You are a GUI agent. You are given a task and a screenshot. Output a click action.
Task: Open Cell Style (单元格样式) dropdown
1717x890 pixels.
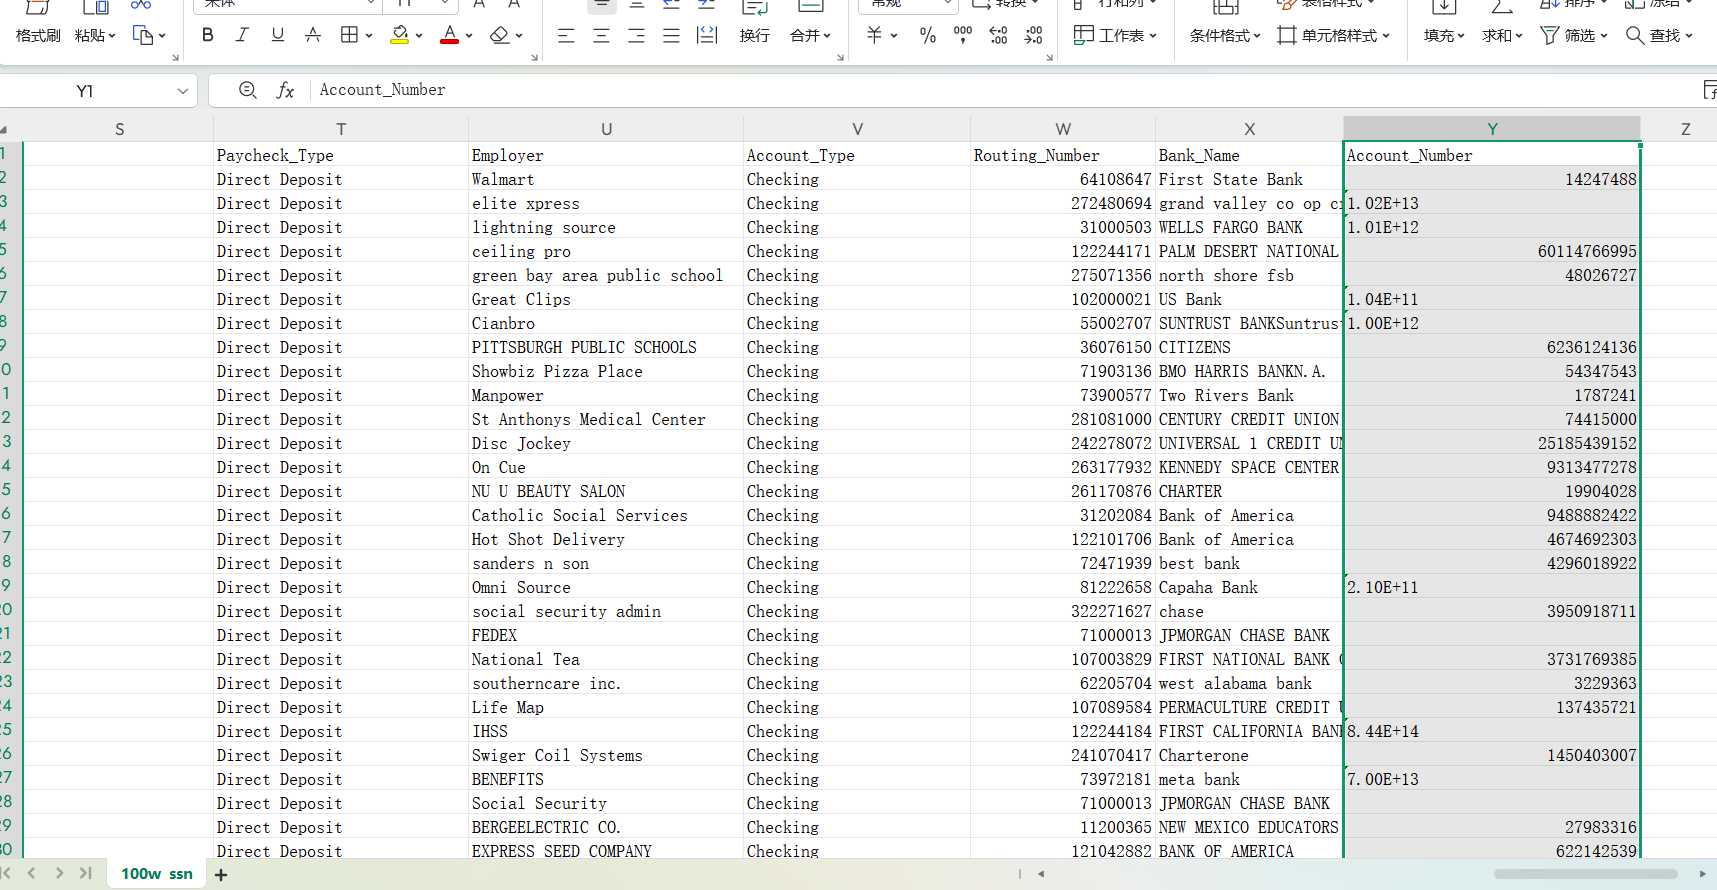[1334, 36]
